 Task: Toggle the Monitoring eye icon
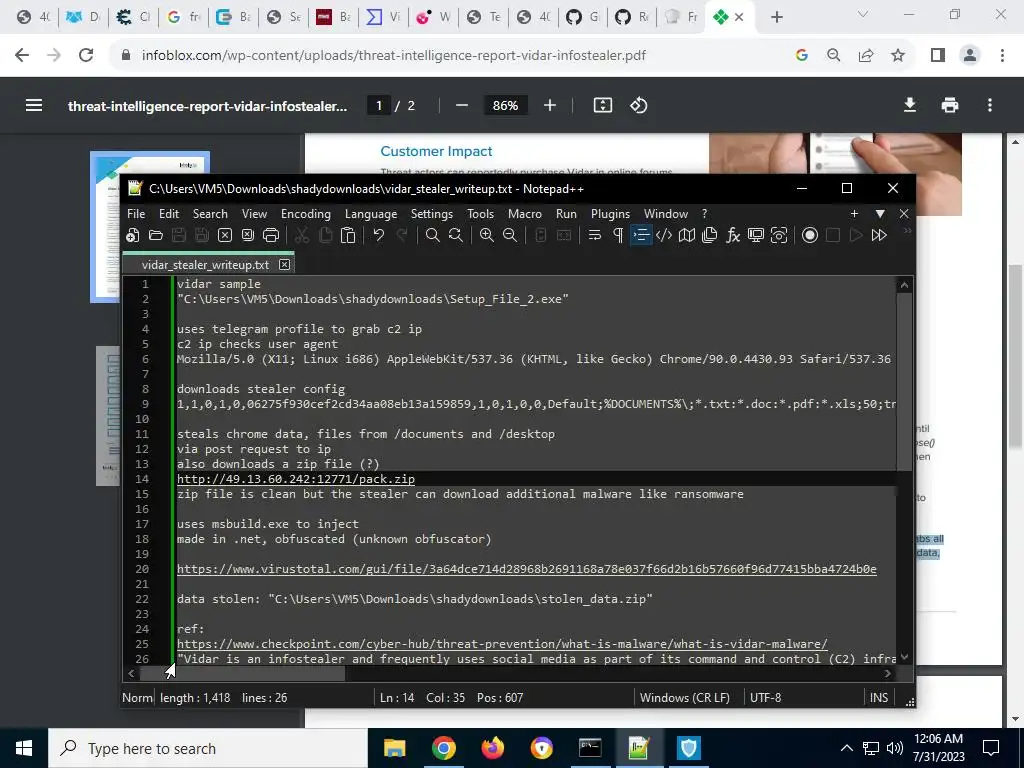point(779,235)
